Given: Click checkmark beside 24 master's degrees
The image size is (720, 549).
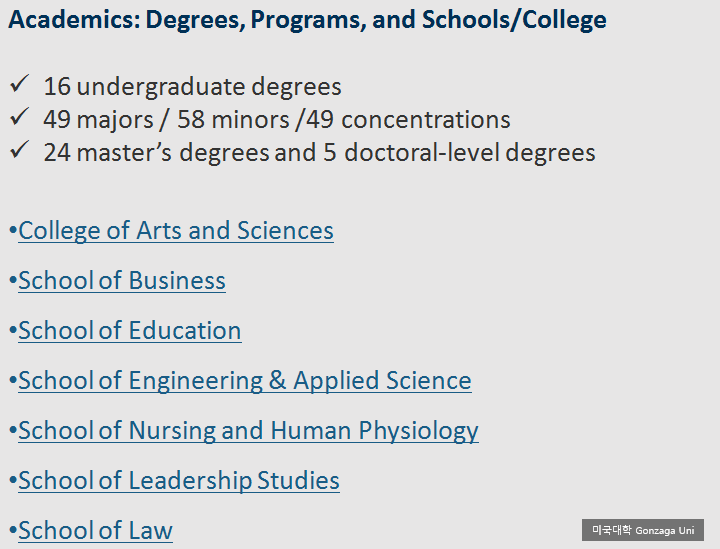Looking at the screenshot, I should 20,152.
